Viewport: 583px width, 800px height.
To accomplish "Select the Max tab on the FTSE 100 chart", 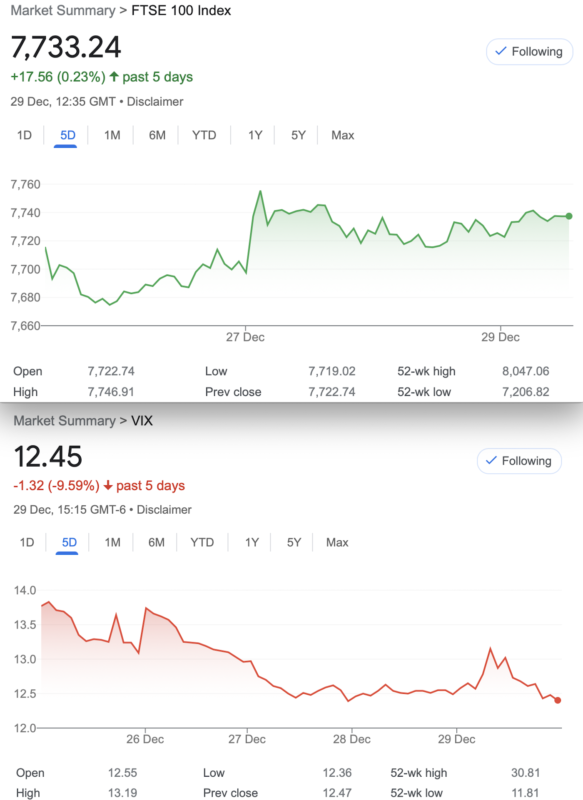I will tap(343, 135).
